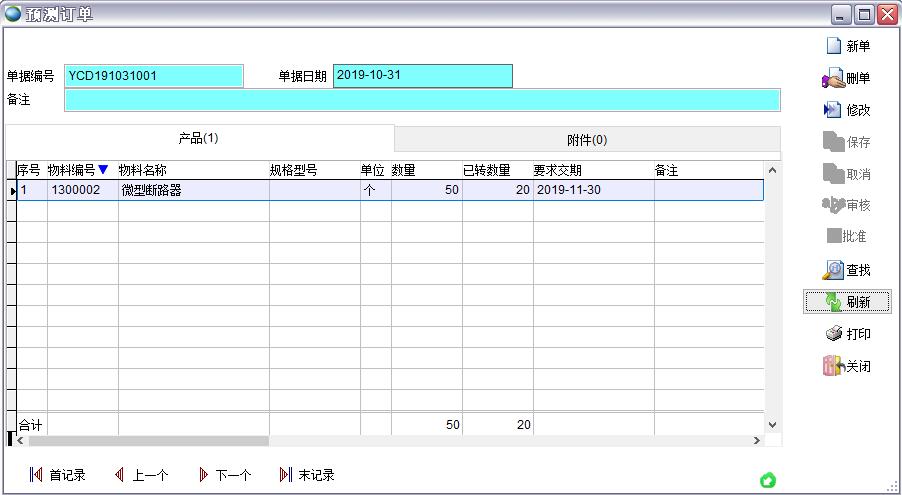Click the 备注 remarks input field
Viewport: 902px width, 495px height.
click(x=421, y=100)
